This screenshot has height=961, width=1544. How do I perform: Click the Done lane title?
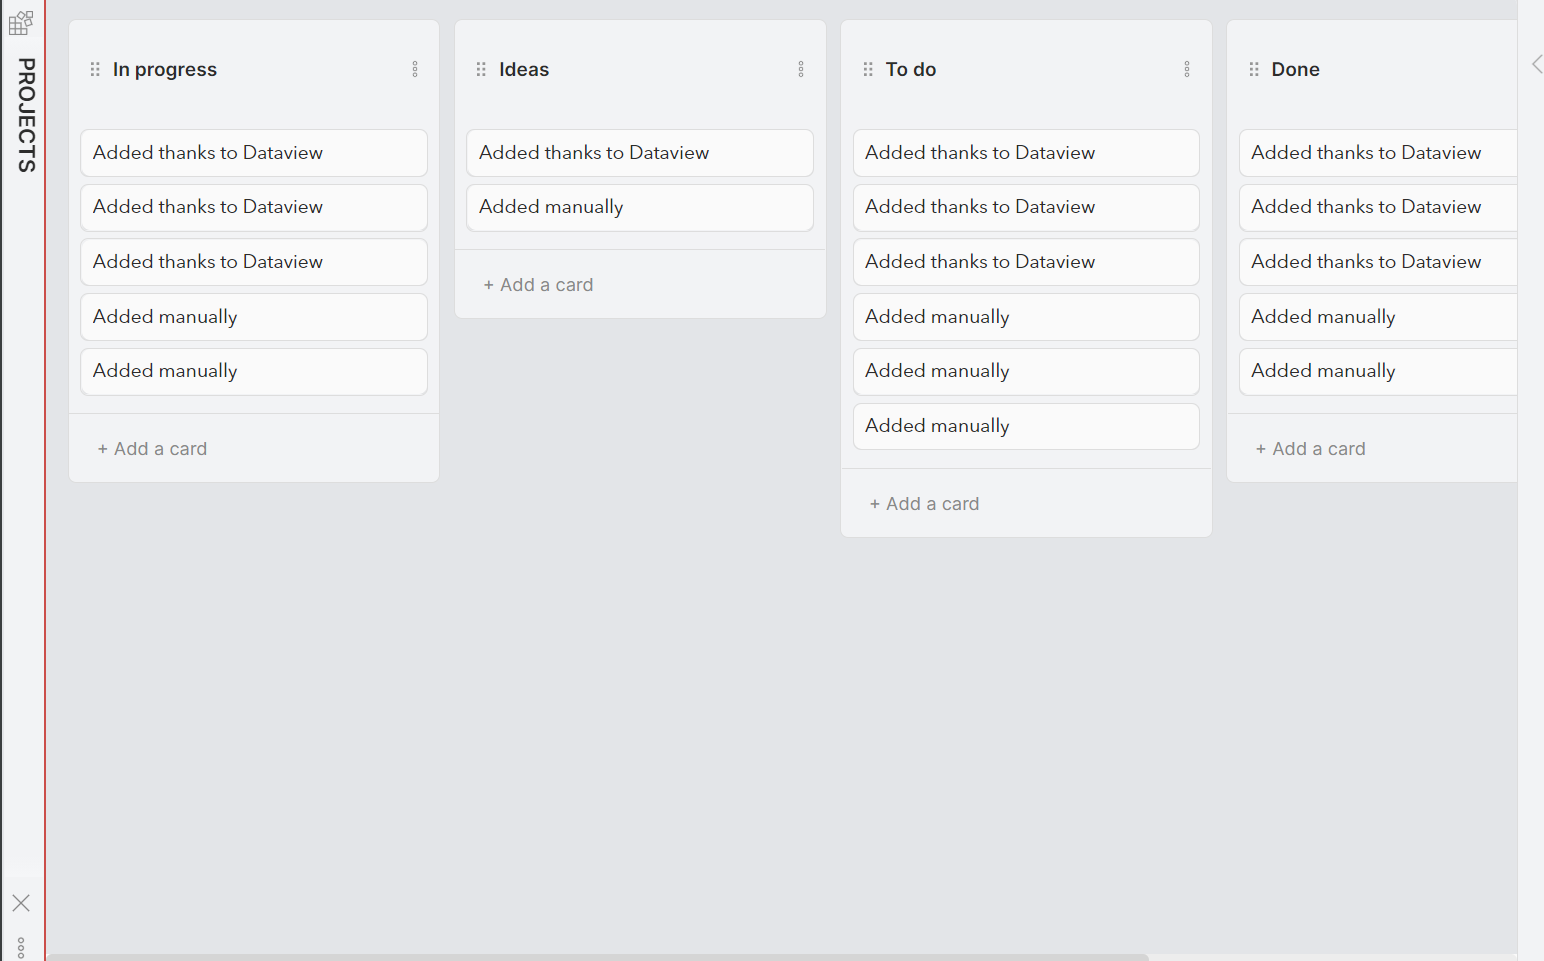(x=1295, y=70)
